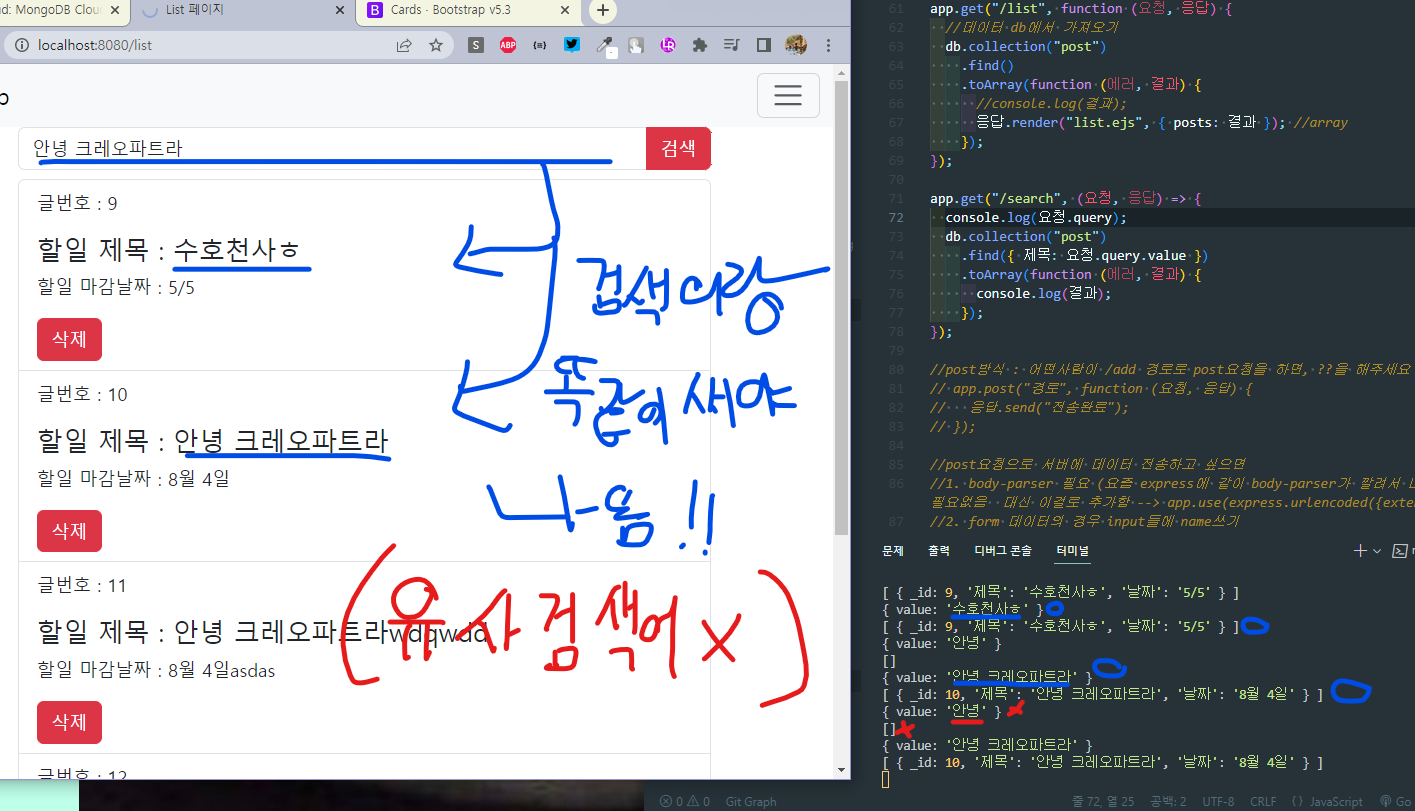The height and width of the screenshot is (811, 1415).
Task: Click the .find({ 제목: 요청.query.value }) line
Action: [x=1084, y=256]
